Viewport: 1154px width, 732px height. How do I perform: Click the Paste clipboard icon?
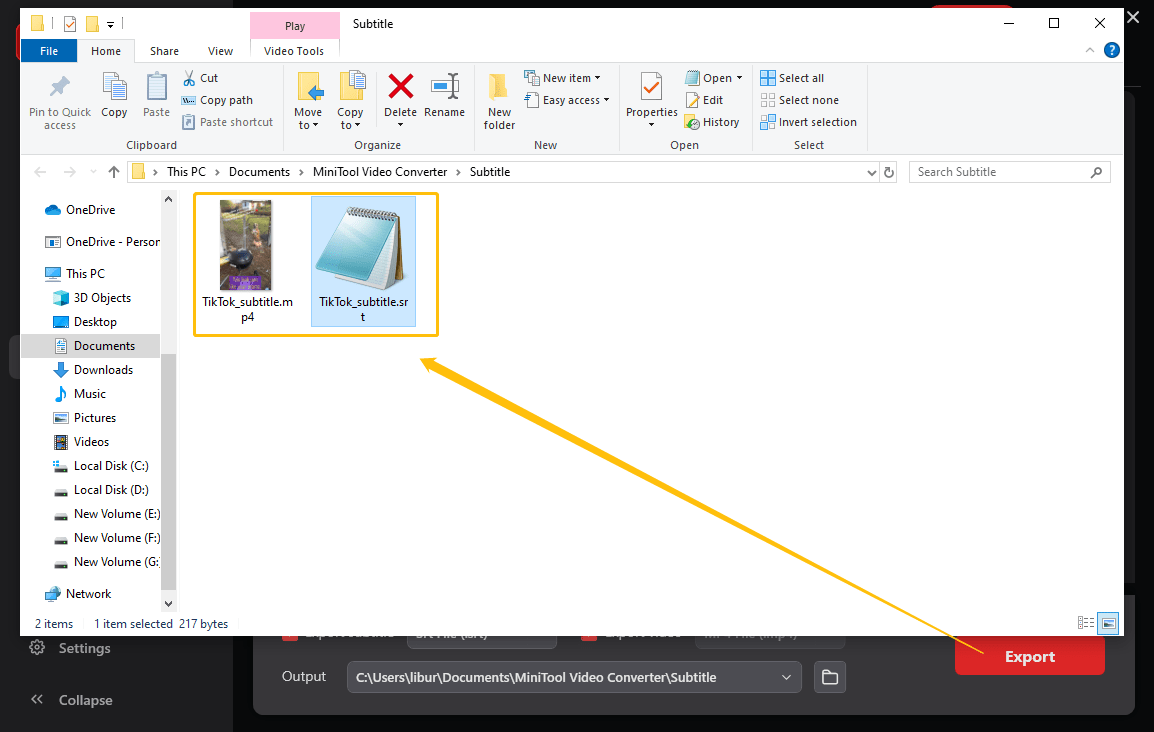tap(156, 87)
